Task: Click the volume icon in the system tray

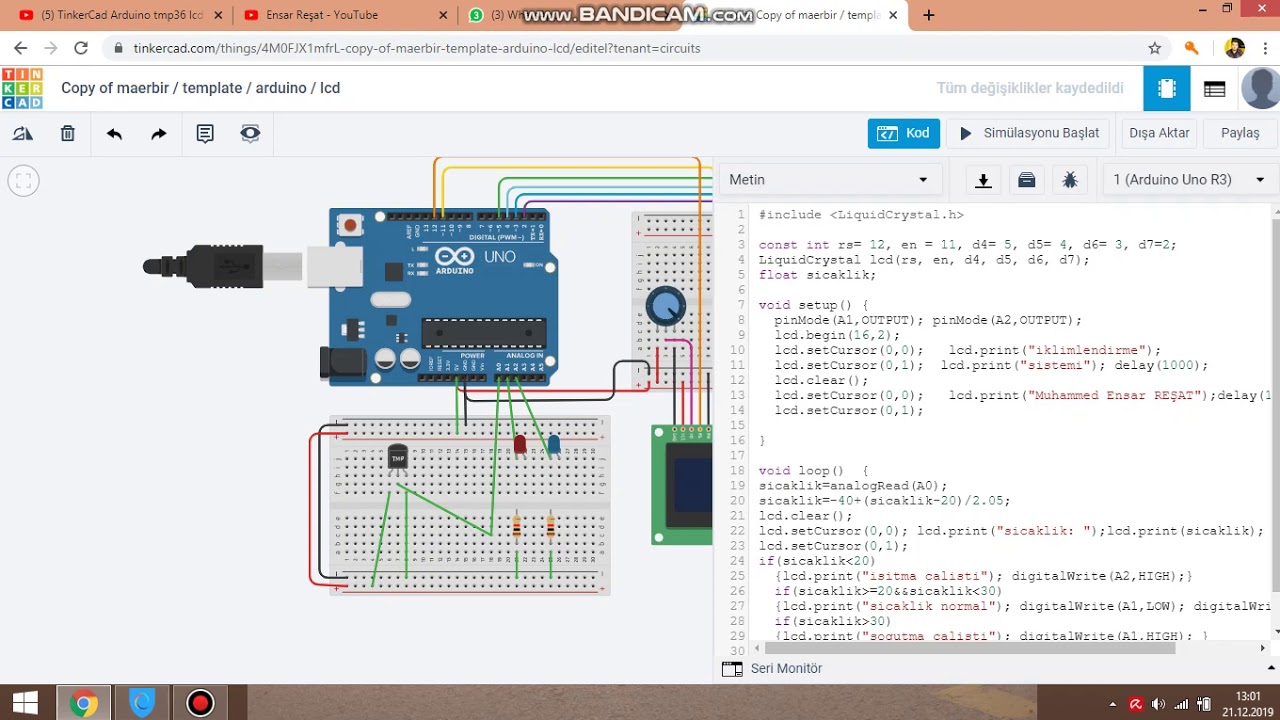Action: tap(1158, 704)
